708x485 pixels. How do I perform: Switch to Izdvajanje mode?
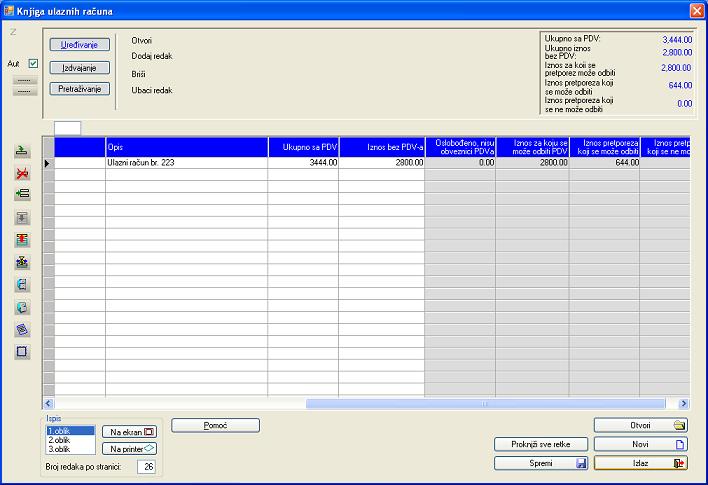[x=77, y=67]
